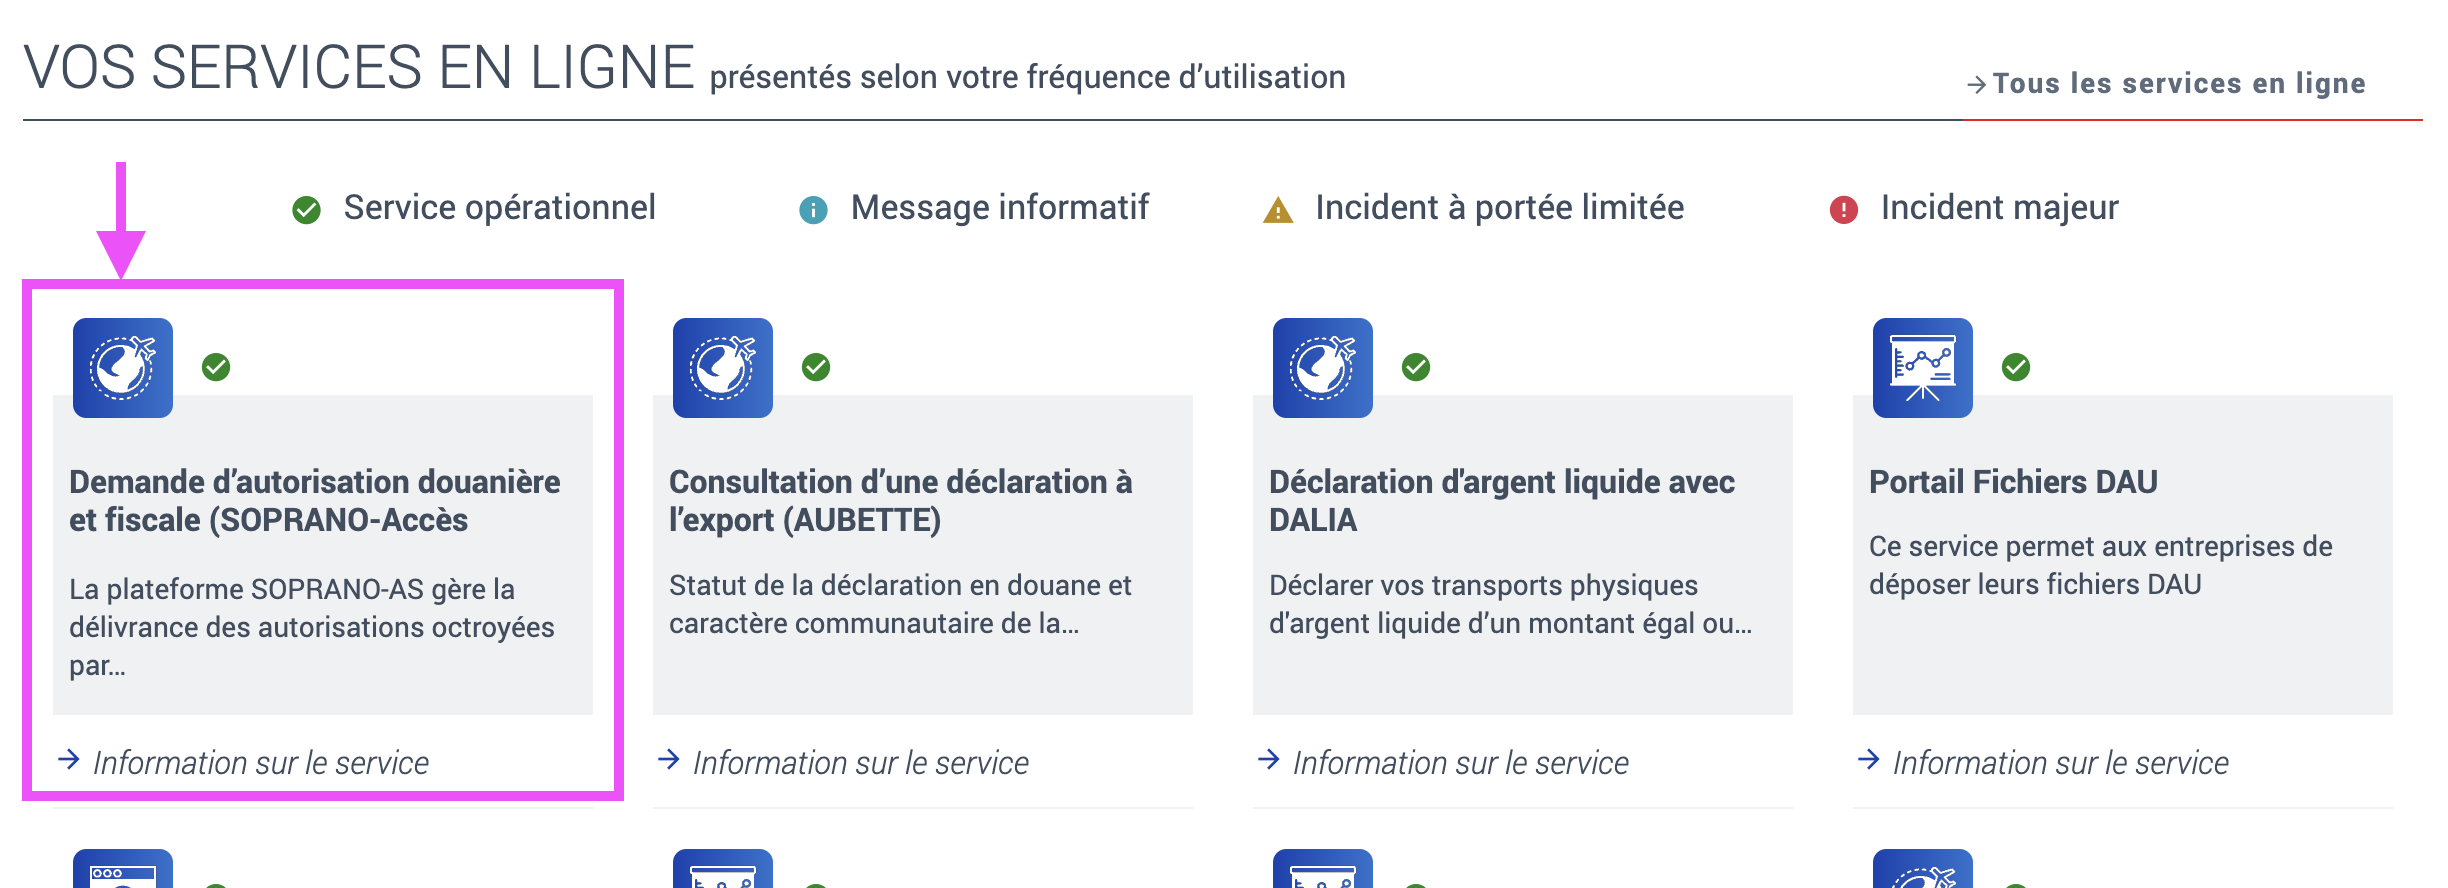The width and height of the screenshot is (2448, 888).
Task: Open Information sur le service for AUBETTE
Action: click(860, 763)
